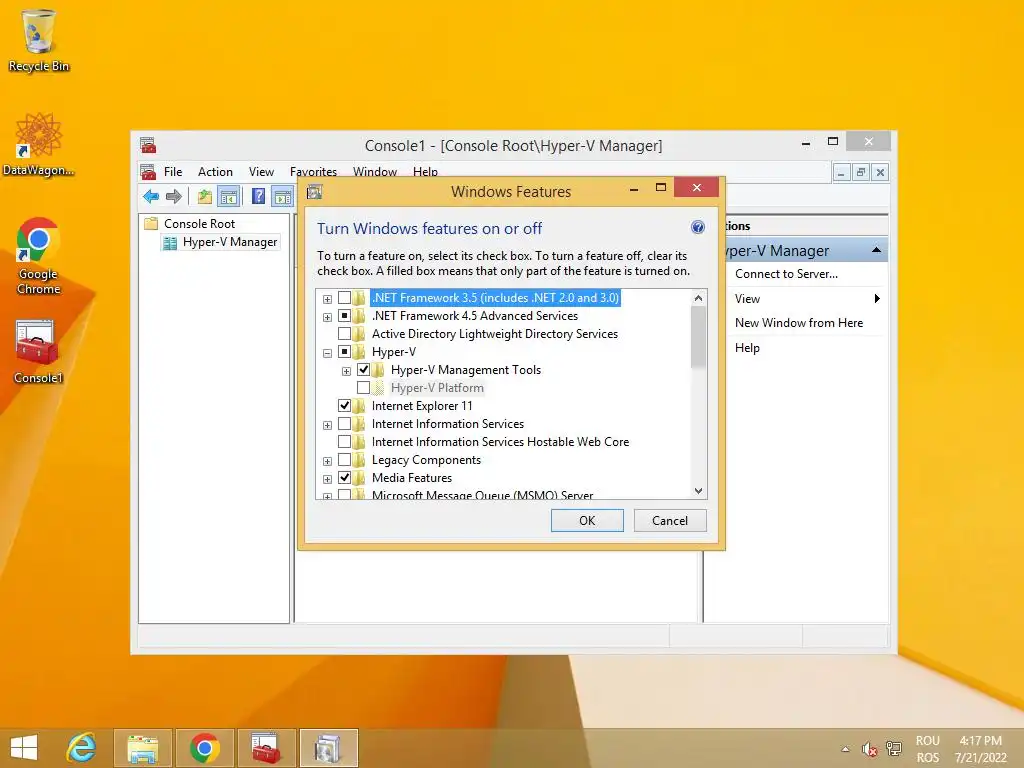
Task: Toggle Show/Hide Console Tree toolbar icon
Action: click(229, 196)
